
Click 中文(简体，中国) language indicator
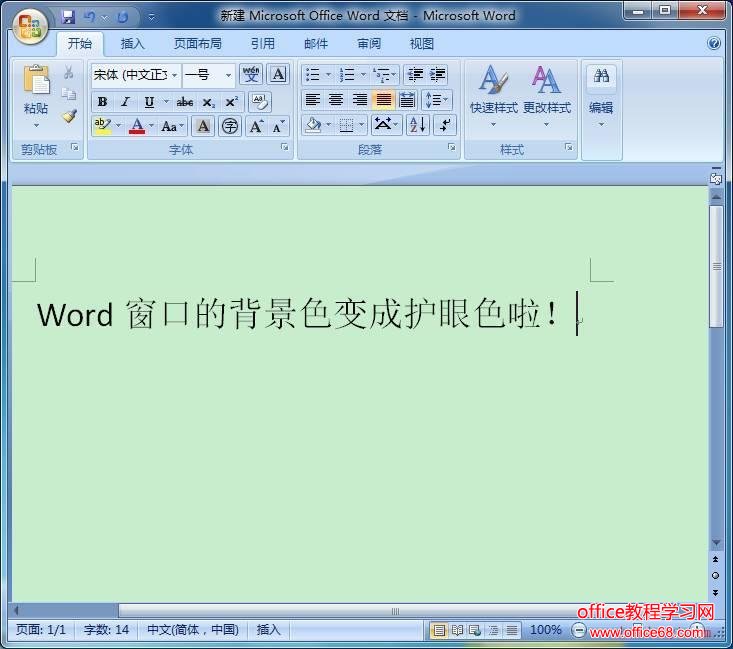(193, 630)
